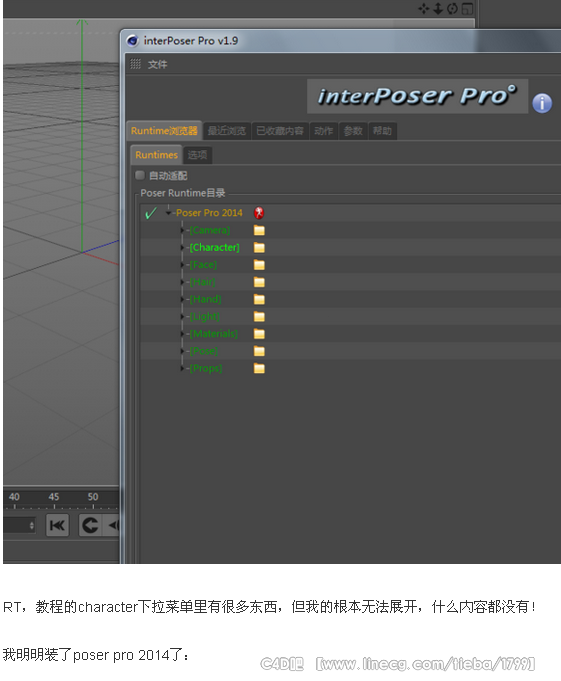
Task: Click the folder icon beside Face
Action: (x=259, y=265)
